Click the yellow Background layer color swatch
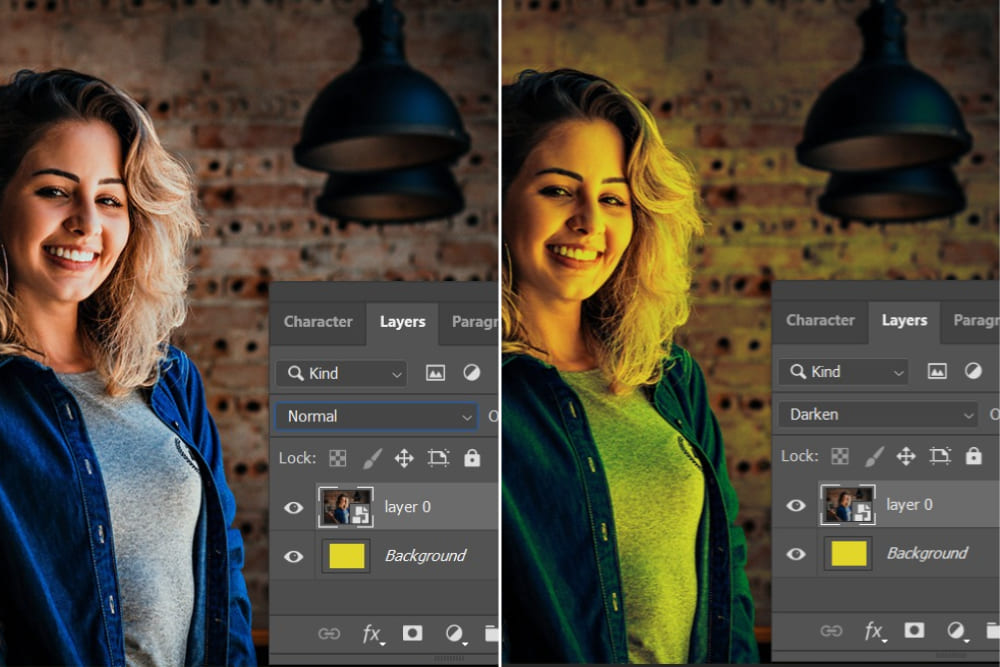1000x667 pixels. click(347, 556)
